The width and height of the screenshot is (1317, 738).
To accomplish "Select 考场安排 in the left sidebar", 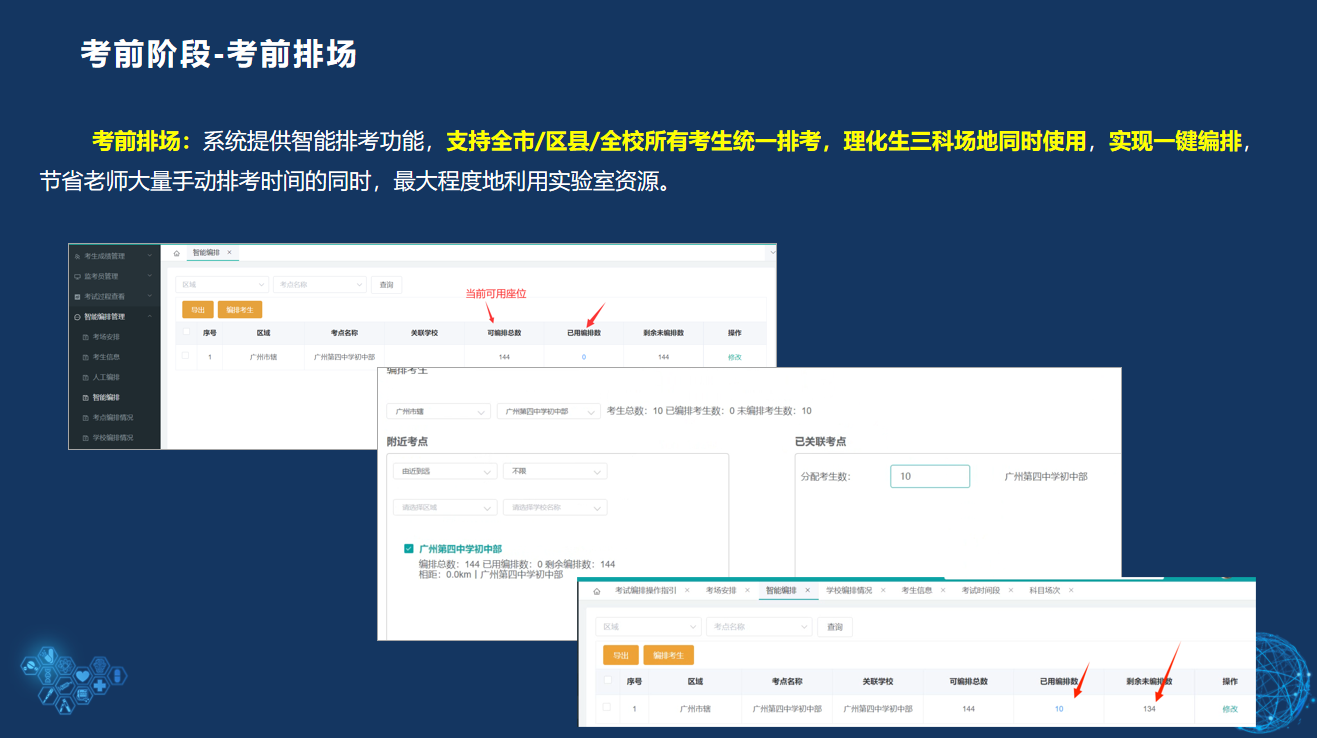I will [x=106, y=337].
